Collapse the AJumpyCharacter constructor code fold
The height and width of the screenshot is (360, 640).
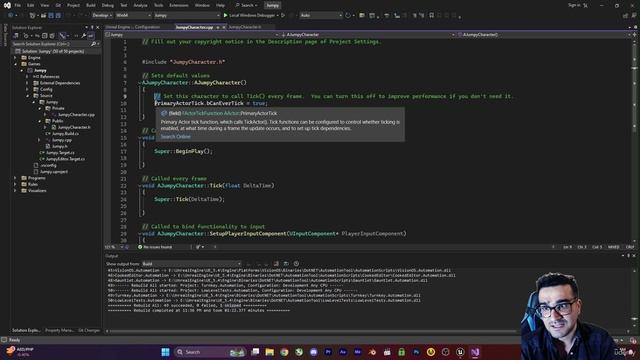click(139, 83)
